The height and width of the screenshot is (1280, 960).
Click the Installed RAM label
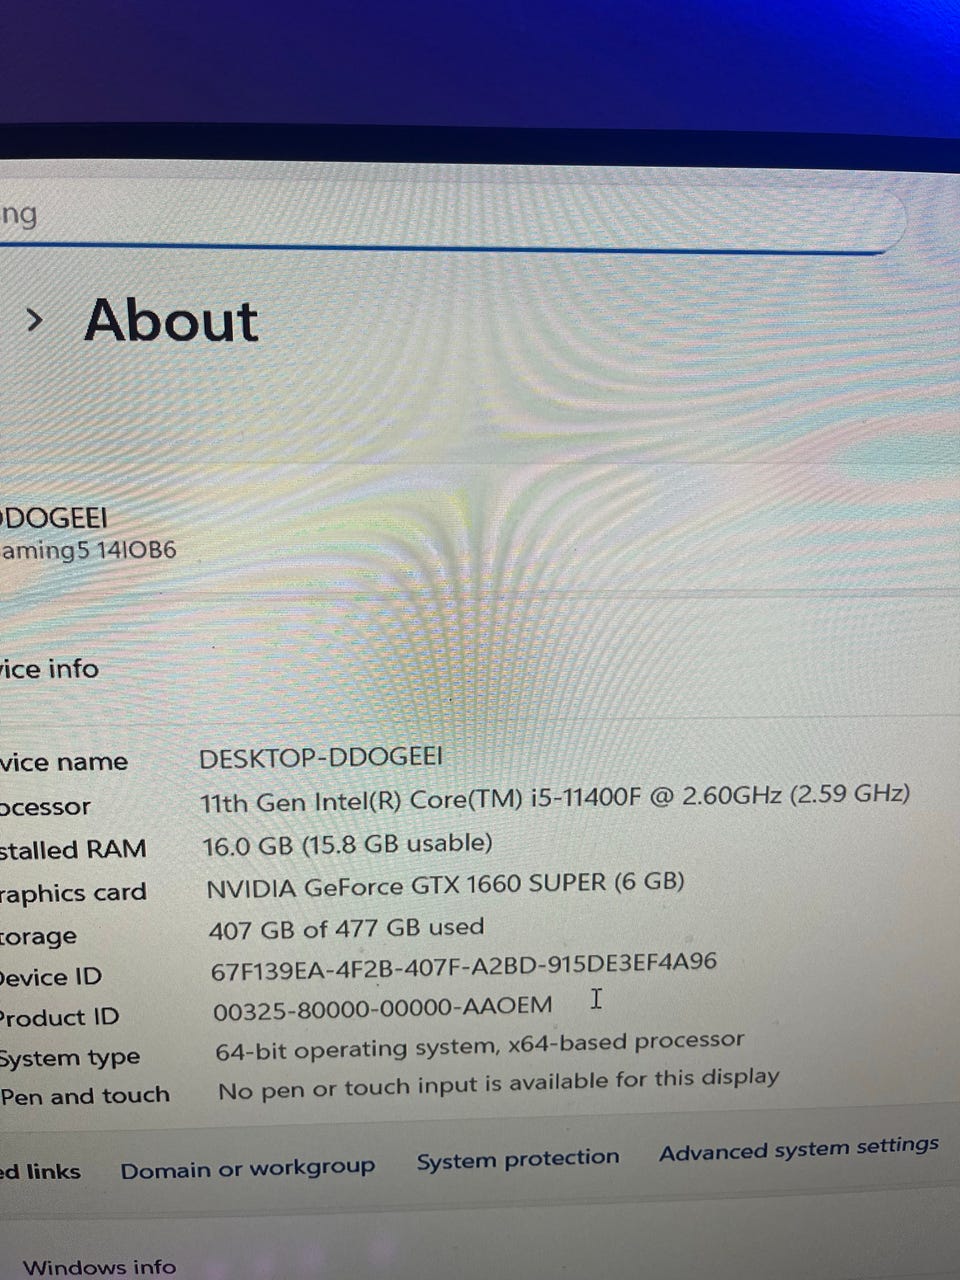click(x=73, y=850)
